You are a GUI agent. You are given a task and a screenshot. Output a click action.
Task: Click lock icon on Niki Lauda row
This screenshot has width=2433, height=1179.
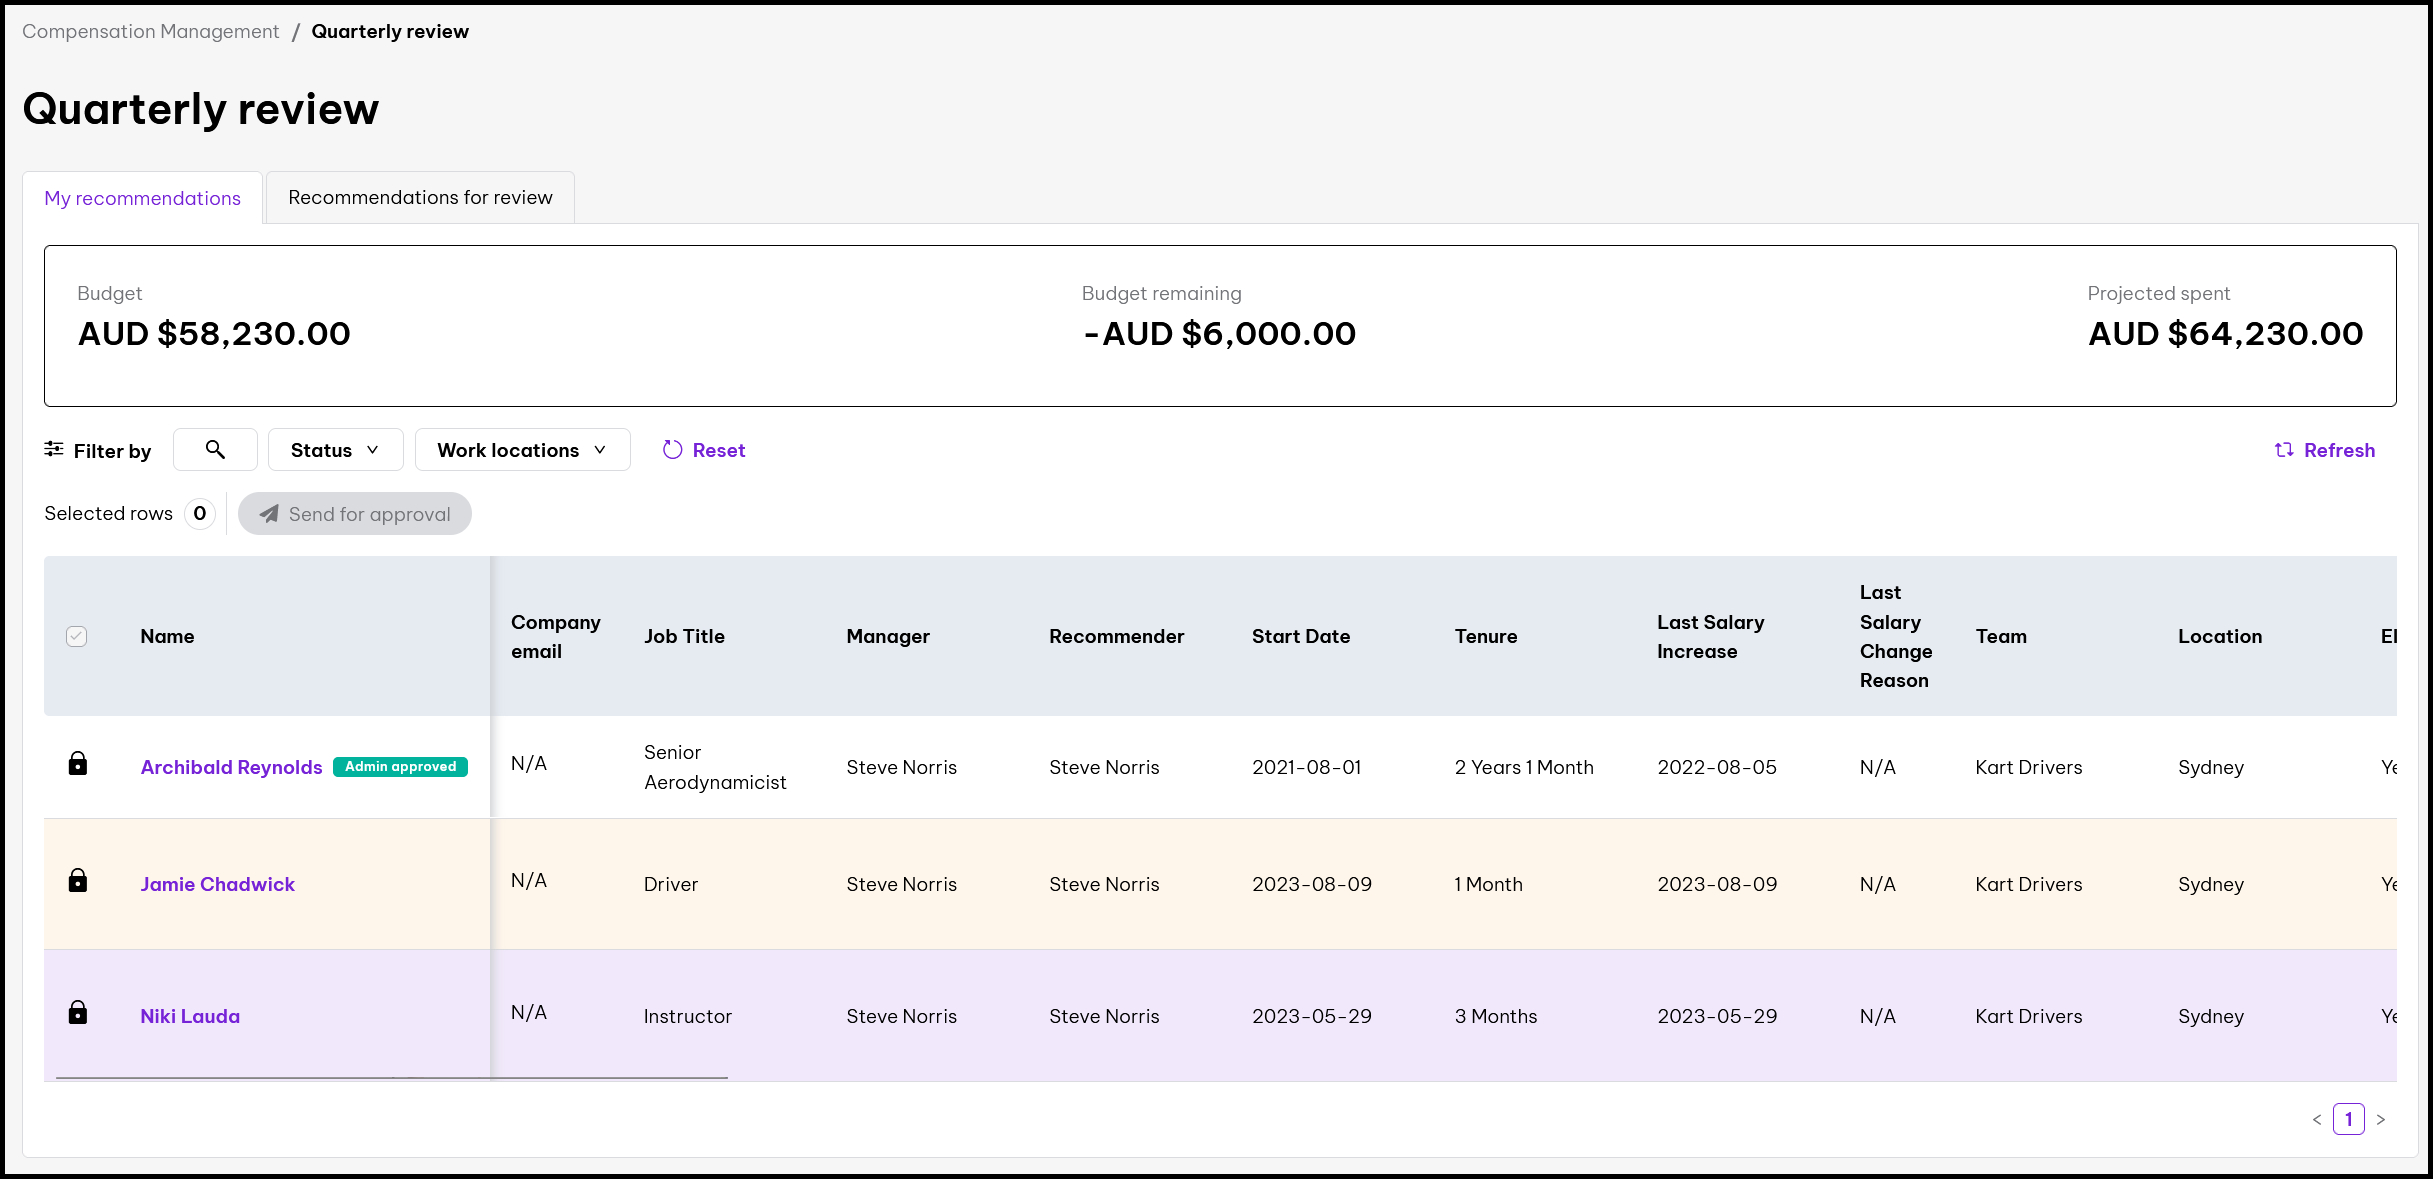pyautogui.click(x=77, y=1013)
